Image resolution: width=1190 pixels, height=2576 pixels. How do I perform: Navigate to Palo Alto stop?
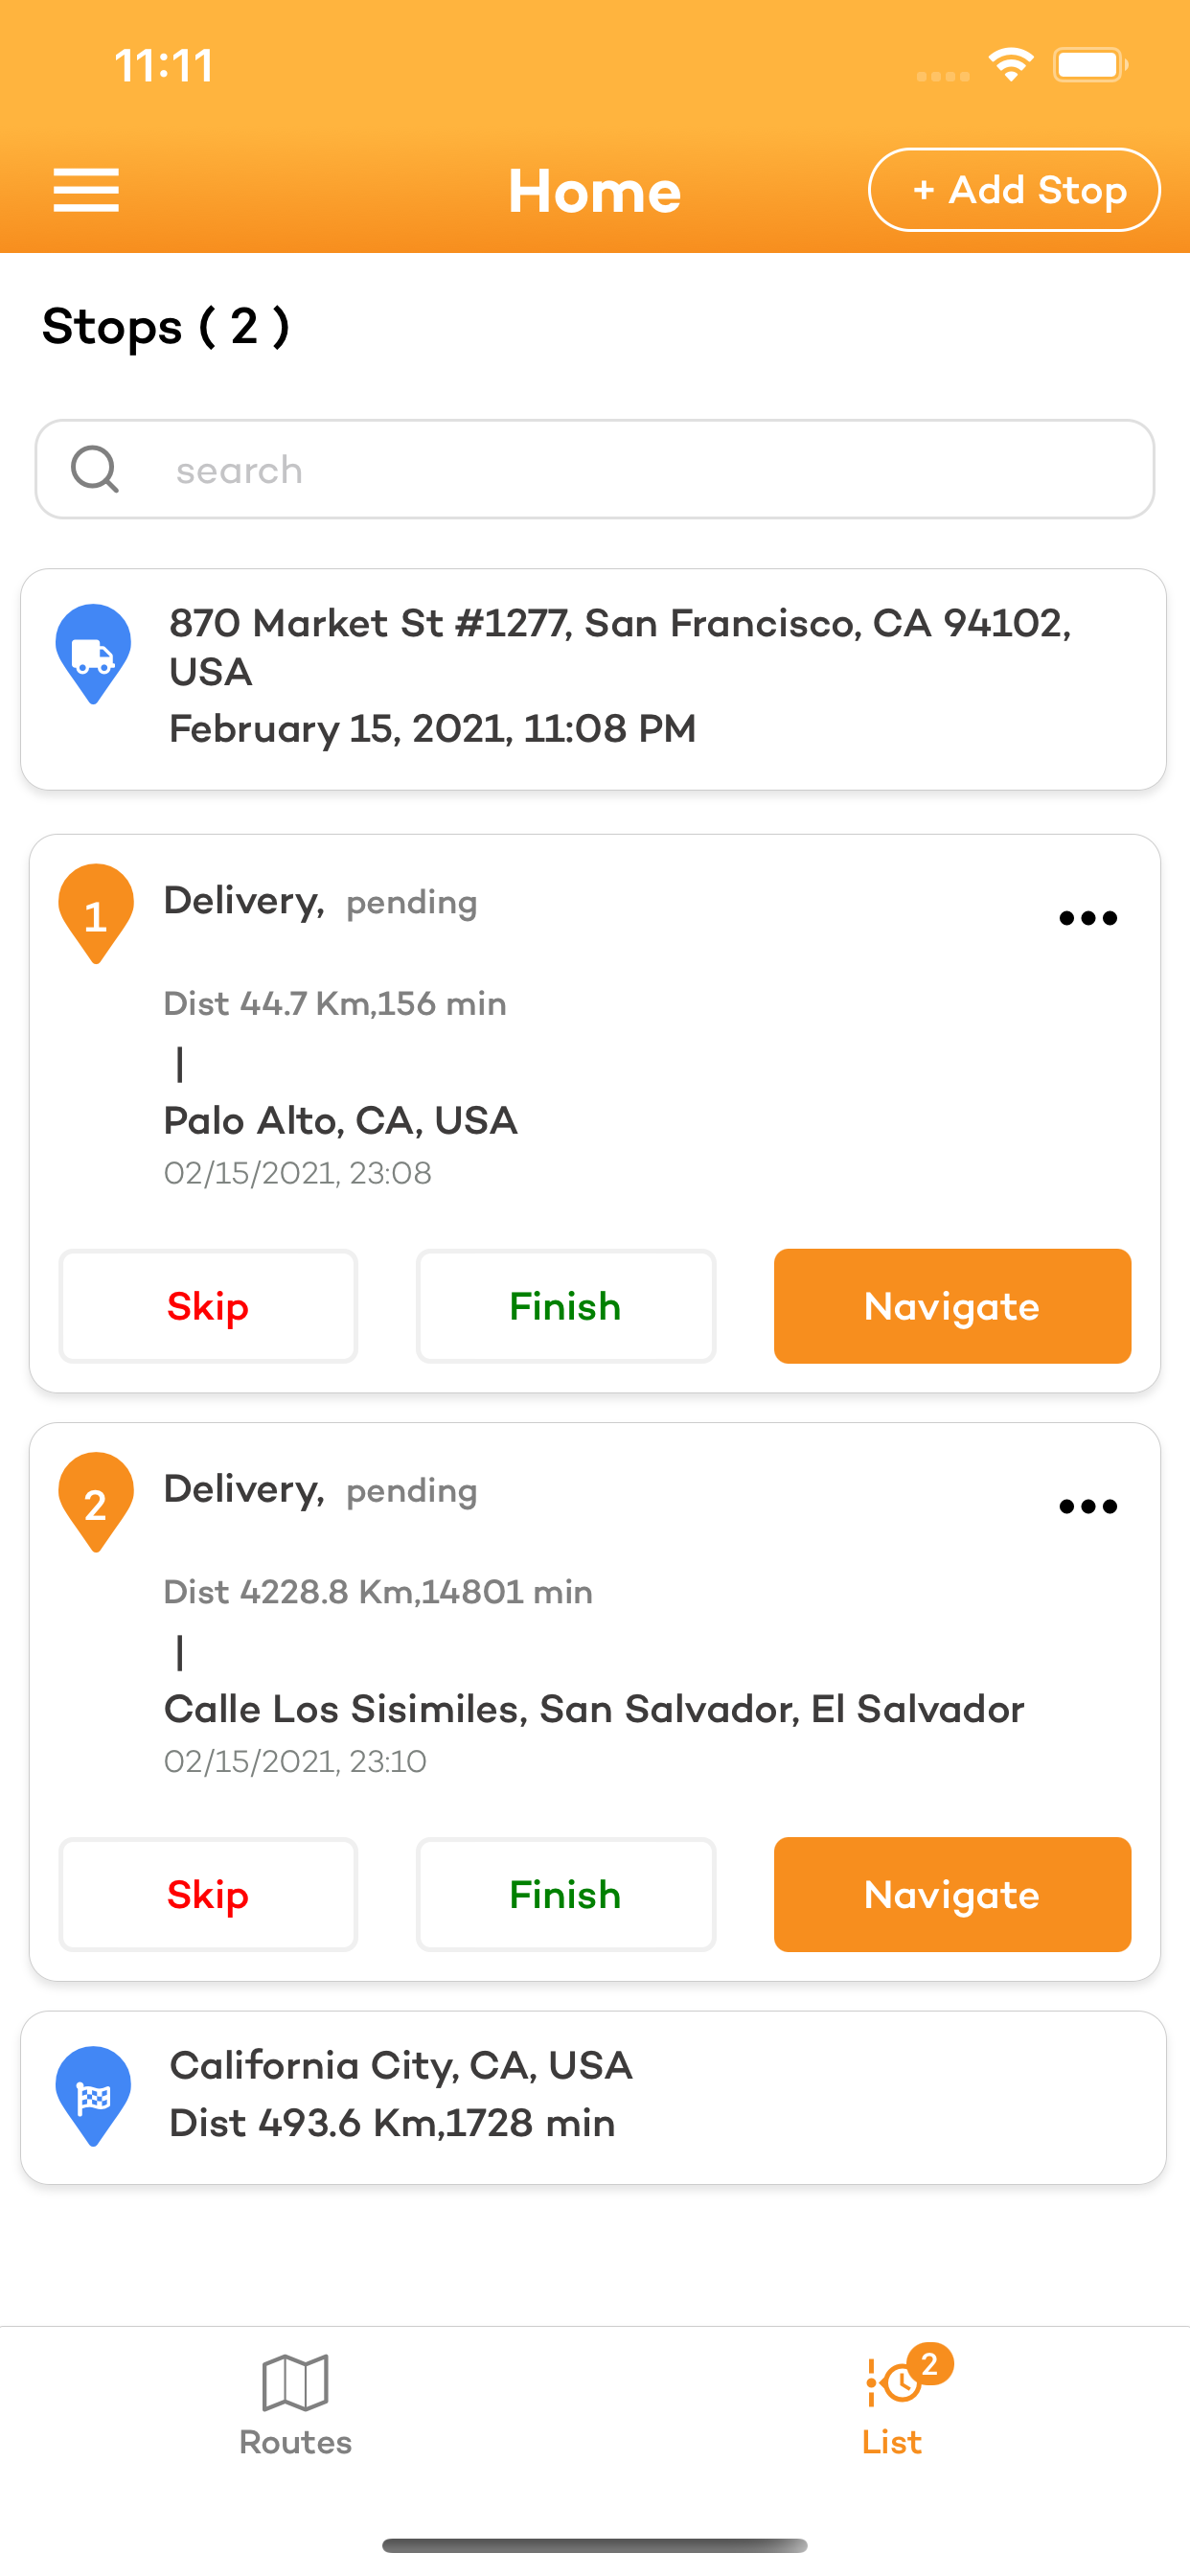click(x=952, y=1306)
